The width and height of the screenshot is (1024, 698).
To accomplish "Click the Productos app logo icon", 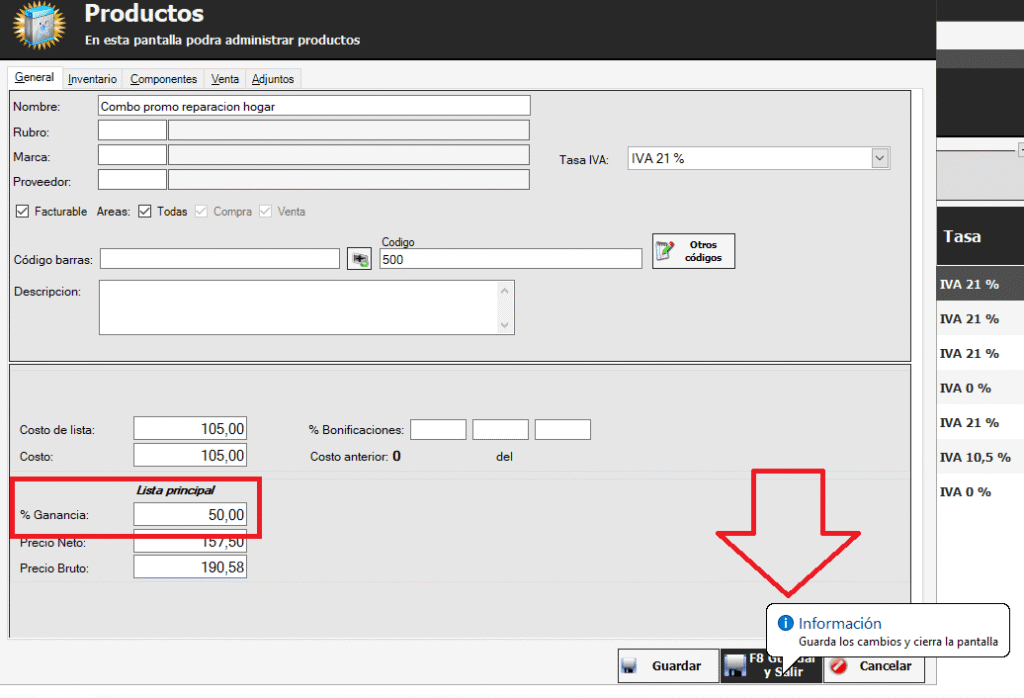I will [x=36, y=28].
